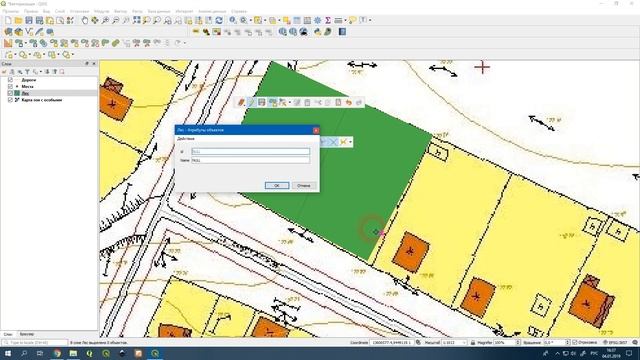
Task: Delete selected feature in floating toolbar
Action: coord(307,102)
